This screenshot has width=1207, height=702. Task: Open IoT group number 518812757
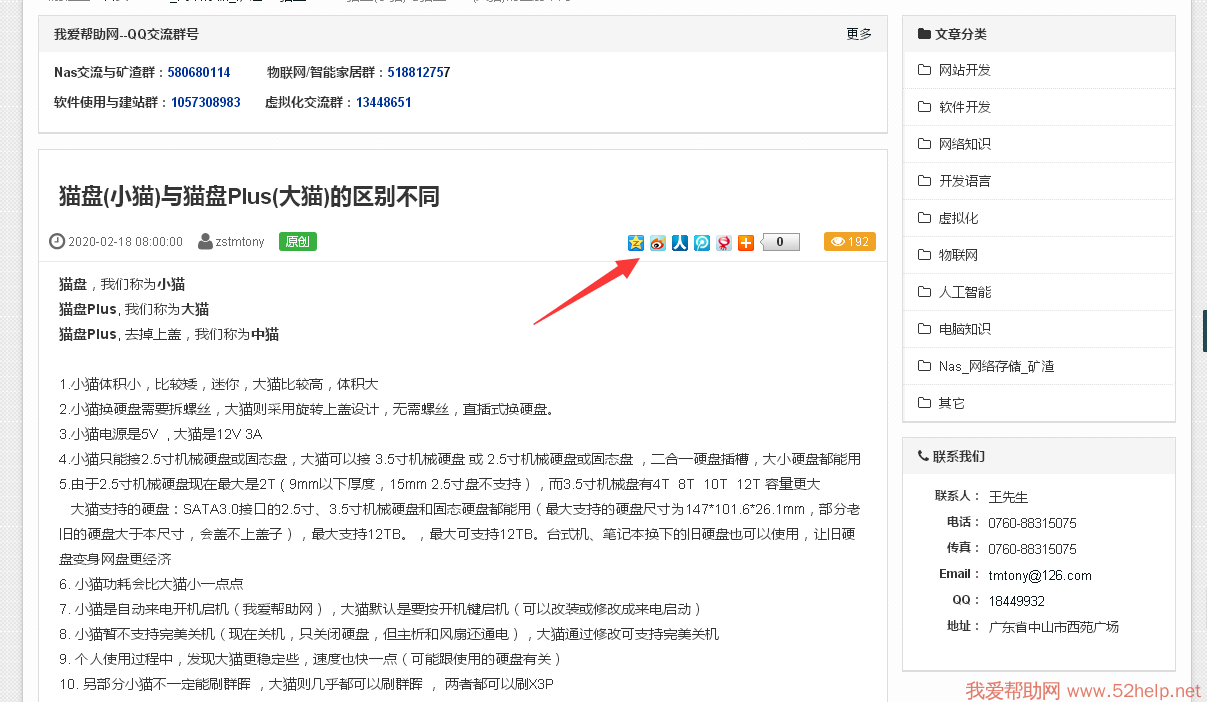pos(419,73)
